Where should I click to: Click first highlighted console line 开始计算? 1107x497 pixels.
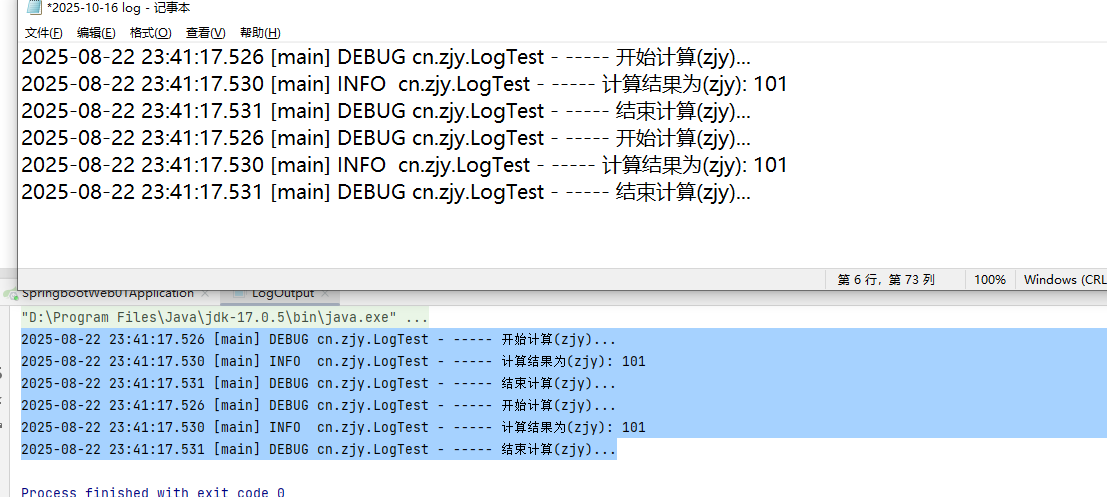(318, 340)
